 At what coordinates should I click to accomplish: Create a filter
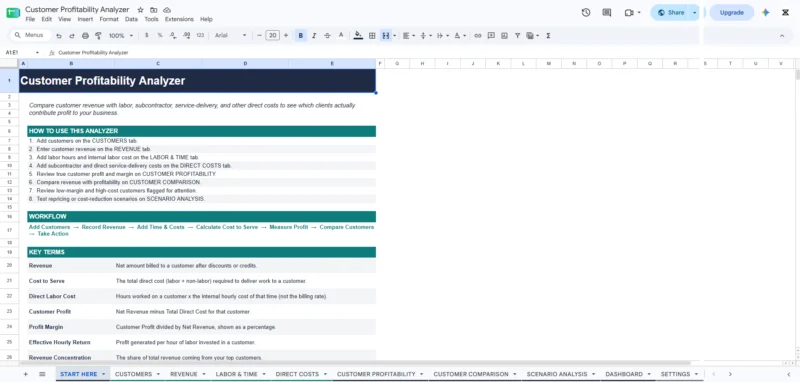[517, 36]
